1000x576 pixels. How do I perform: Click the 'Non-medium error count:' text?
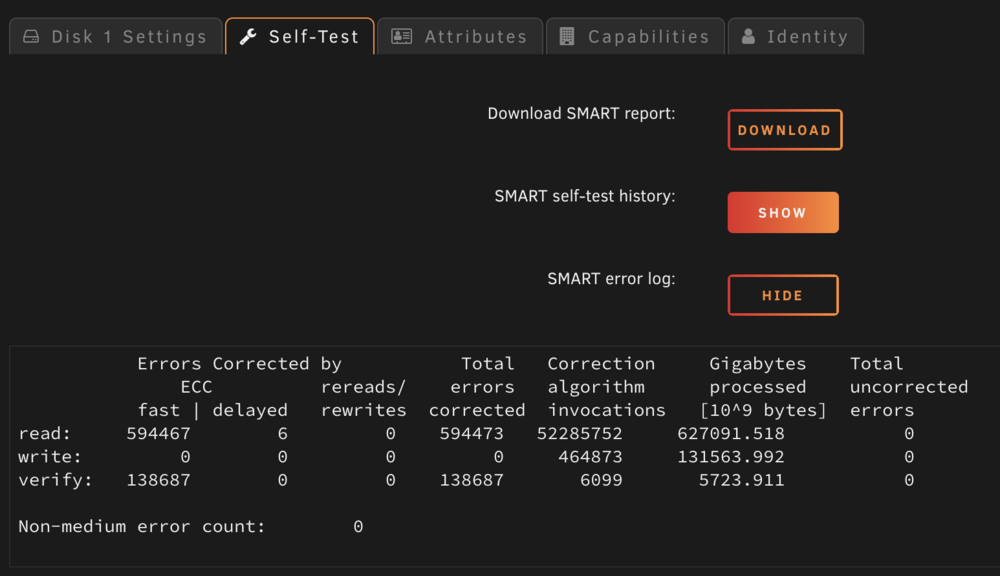[142, 526]
